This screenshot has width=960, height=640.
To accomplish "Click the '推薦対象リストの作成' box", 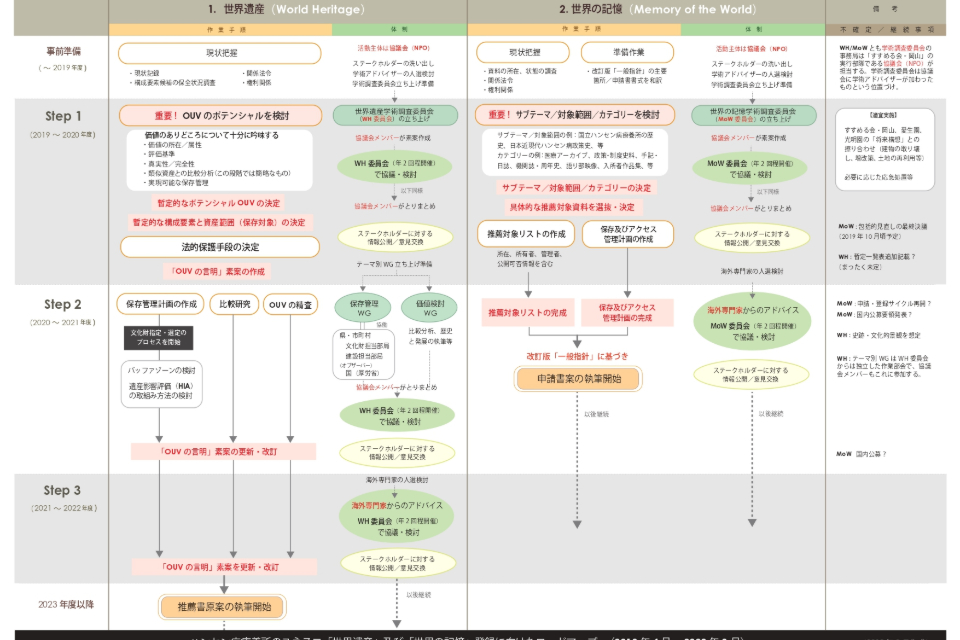I will (526, 234).
